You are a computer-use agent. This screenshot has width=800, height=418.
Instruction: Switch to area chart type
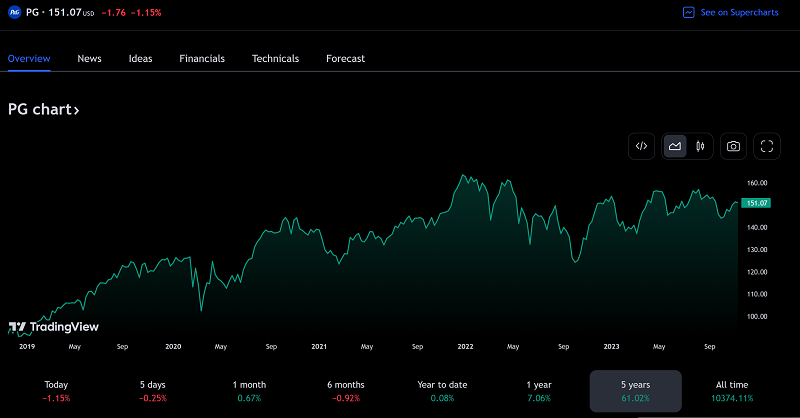[675, 146]
